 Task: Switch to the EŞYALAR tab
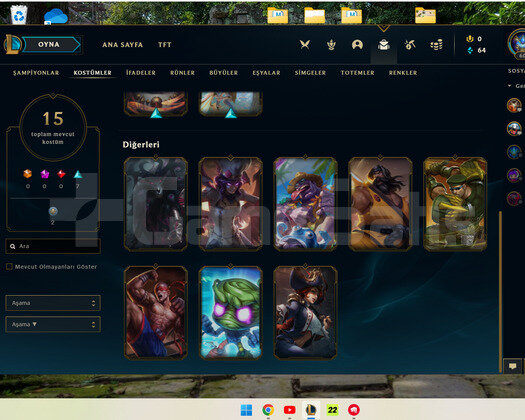click(266, 73)
